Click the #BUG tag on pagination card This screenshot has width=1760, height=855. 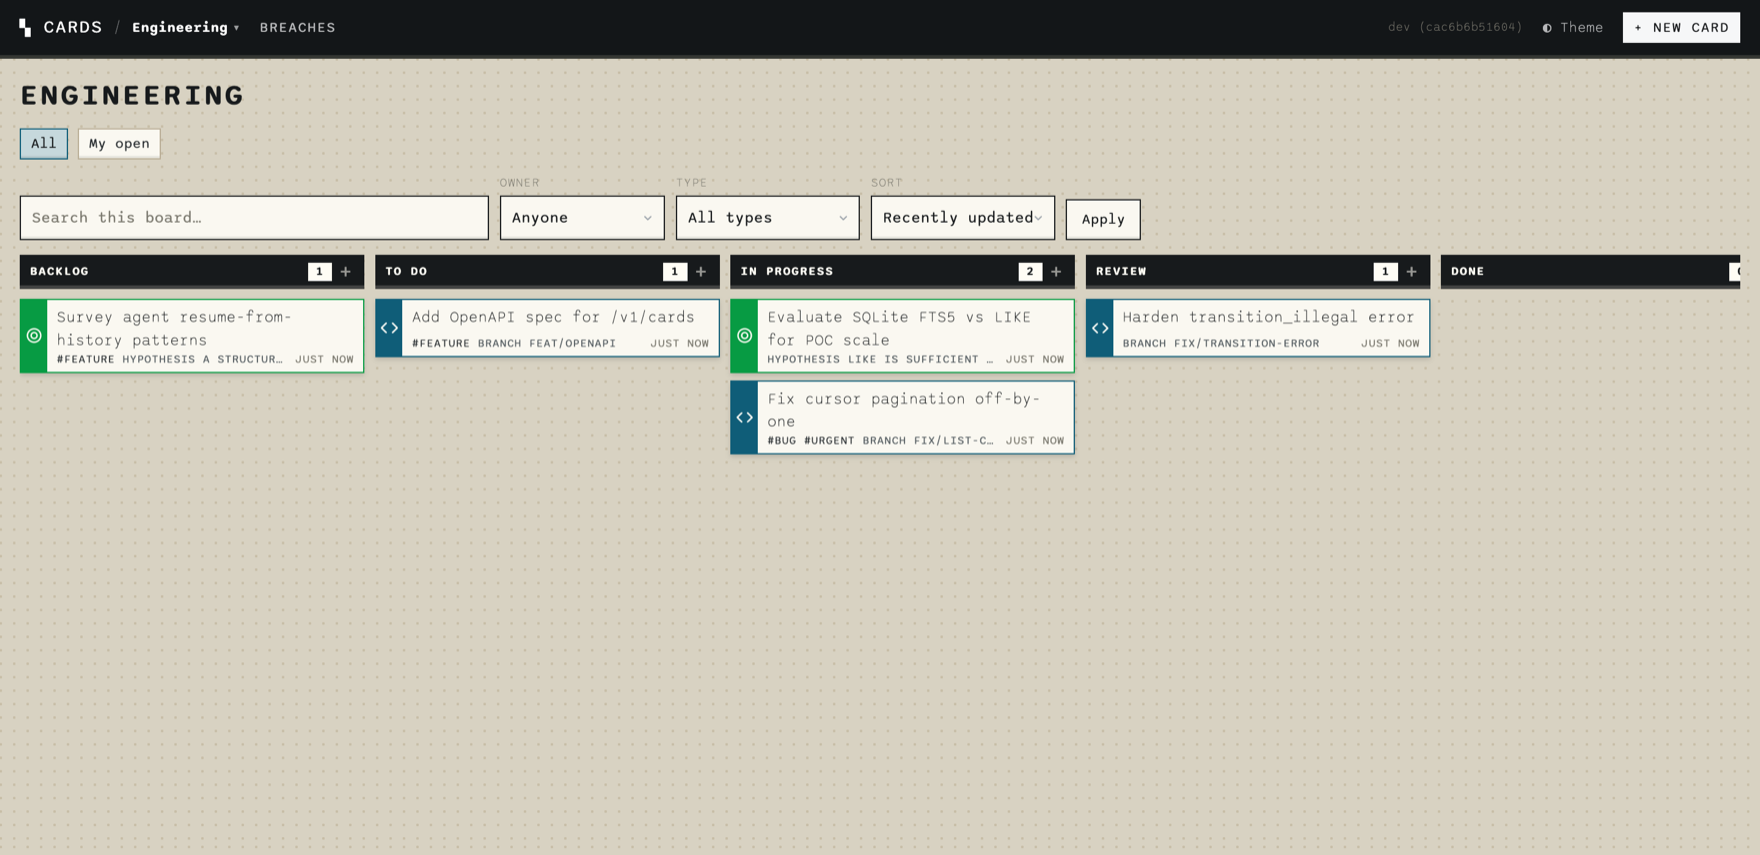pyautogui.click(x=782, y=440)
